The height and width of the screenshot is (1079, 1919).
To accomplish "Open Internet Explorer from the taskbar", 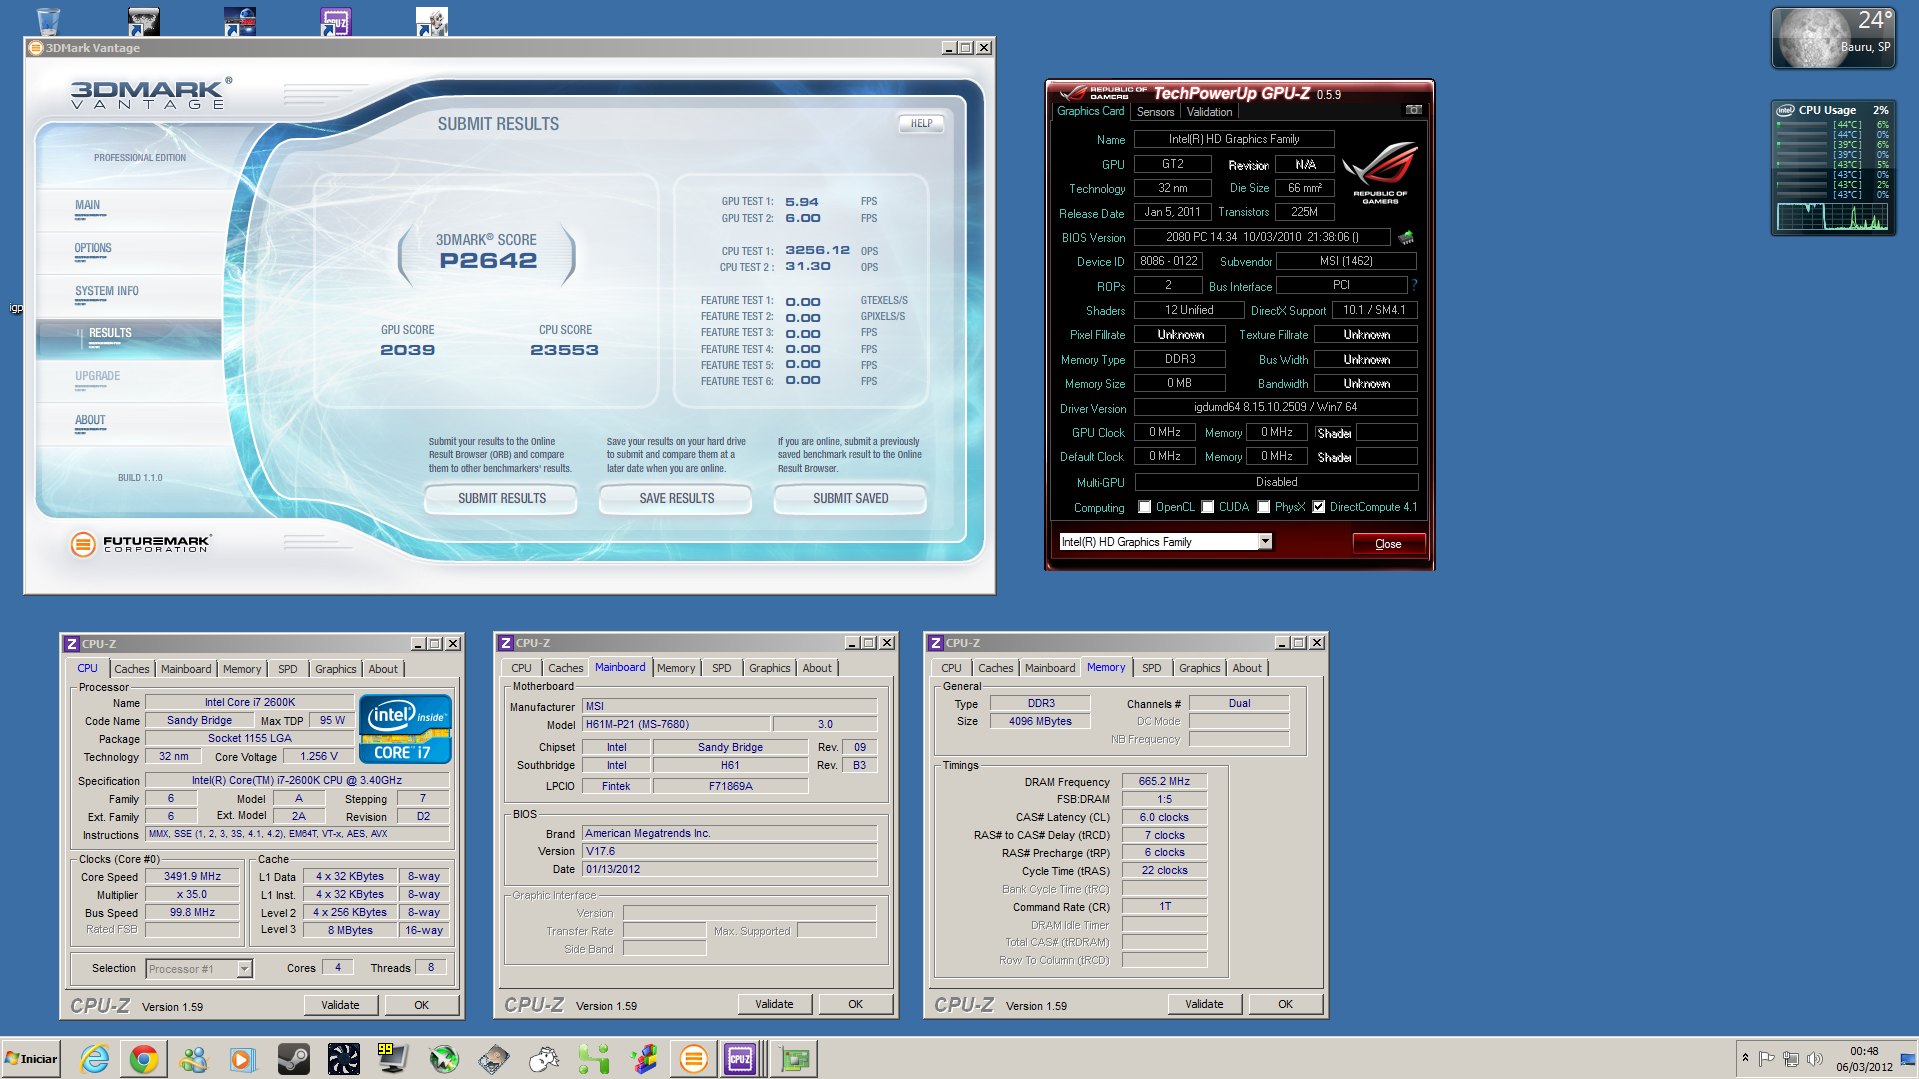I will (95, 1059).
